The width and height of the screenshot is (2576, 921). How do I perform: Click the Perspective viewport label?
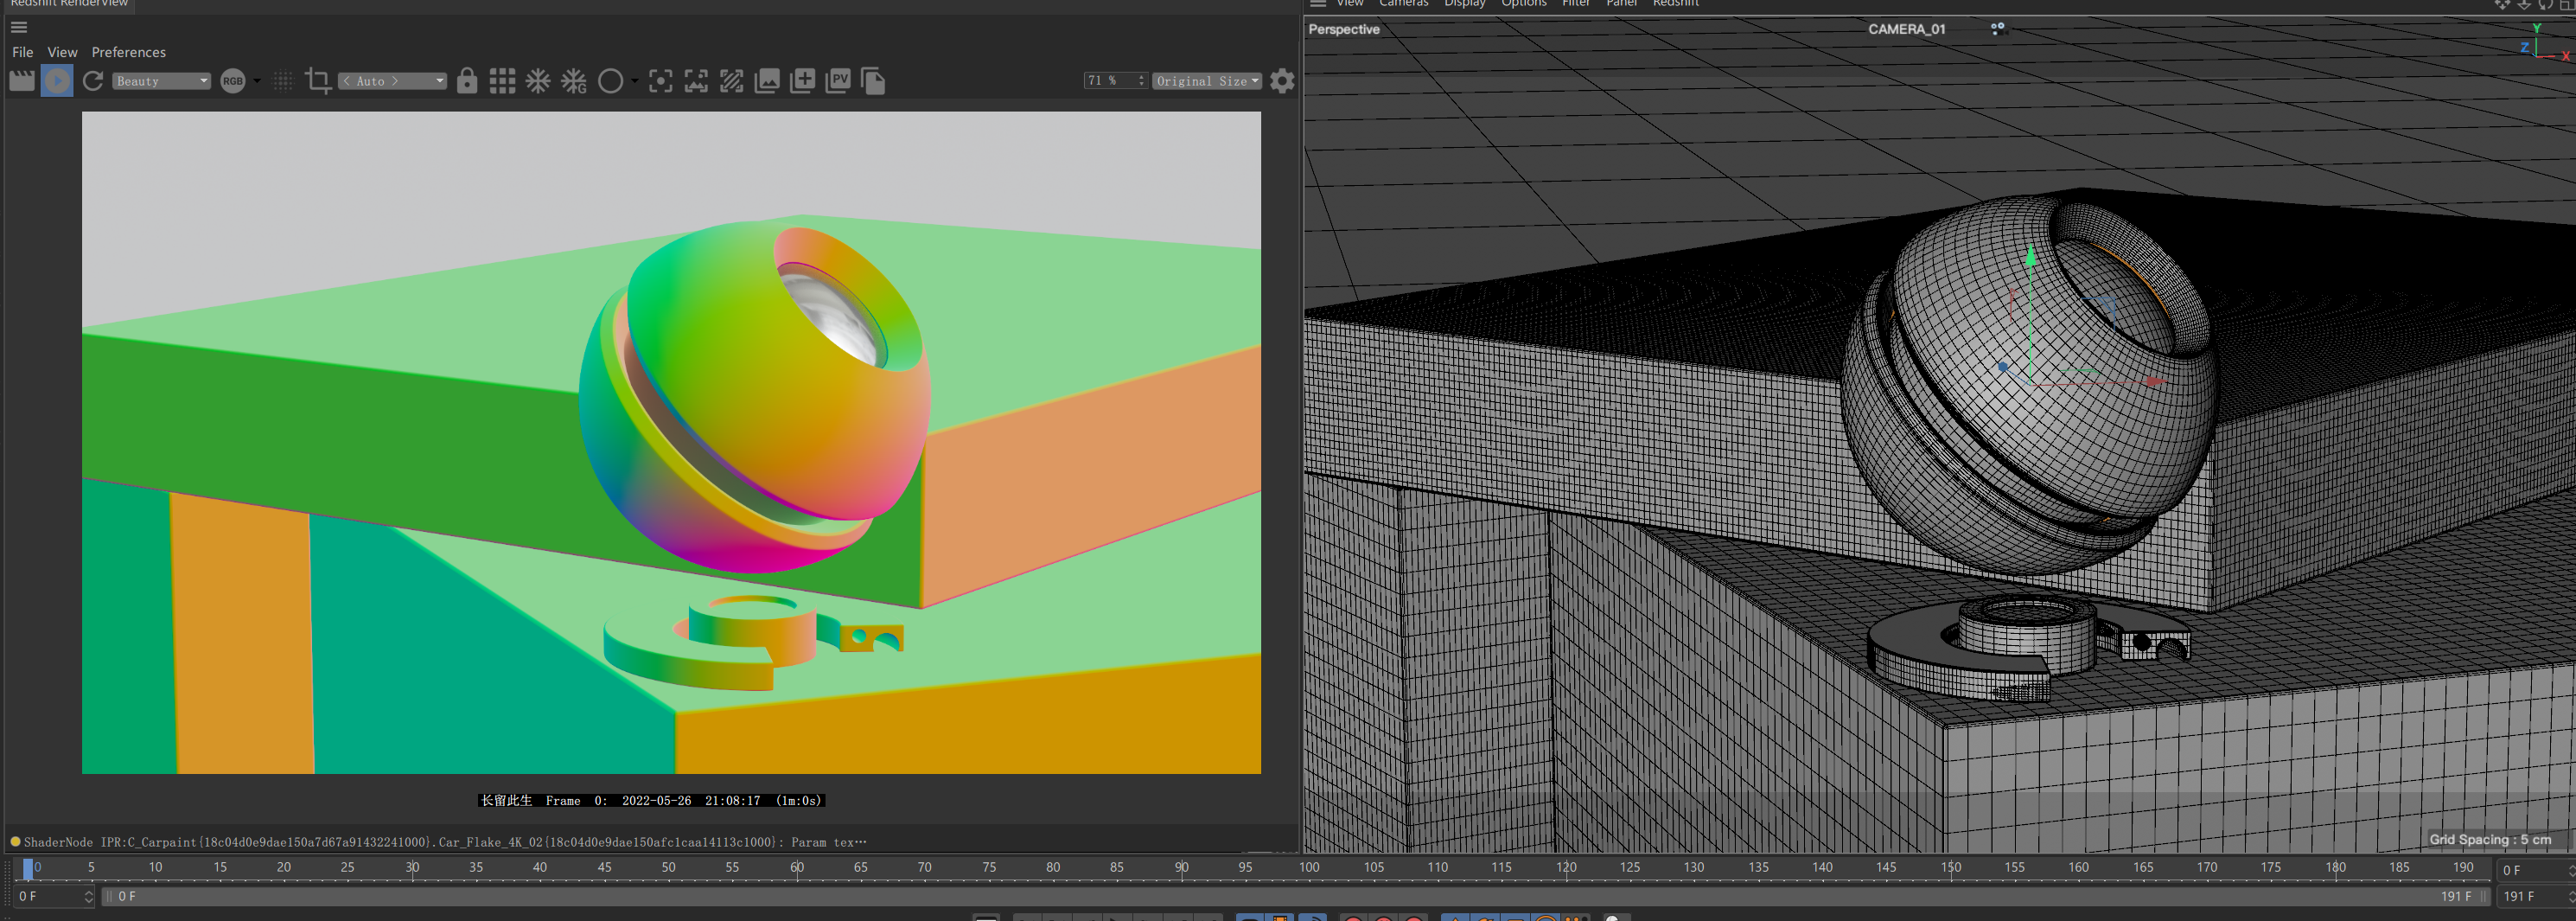click(x=1344, y=29)
